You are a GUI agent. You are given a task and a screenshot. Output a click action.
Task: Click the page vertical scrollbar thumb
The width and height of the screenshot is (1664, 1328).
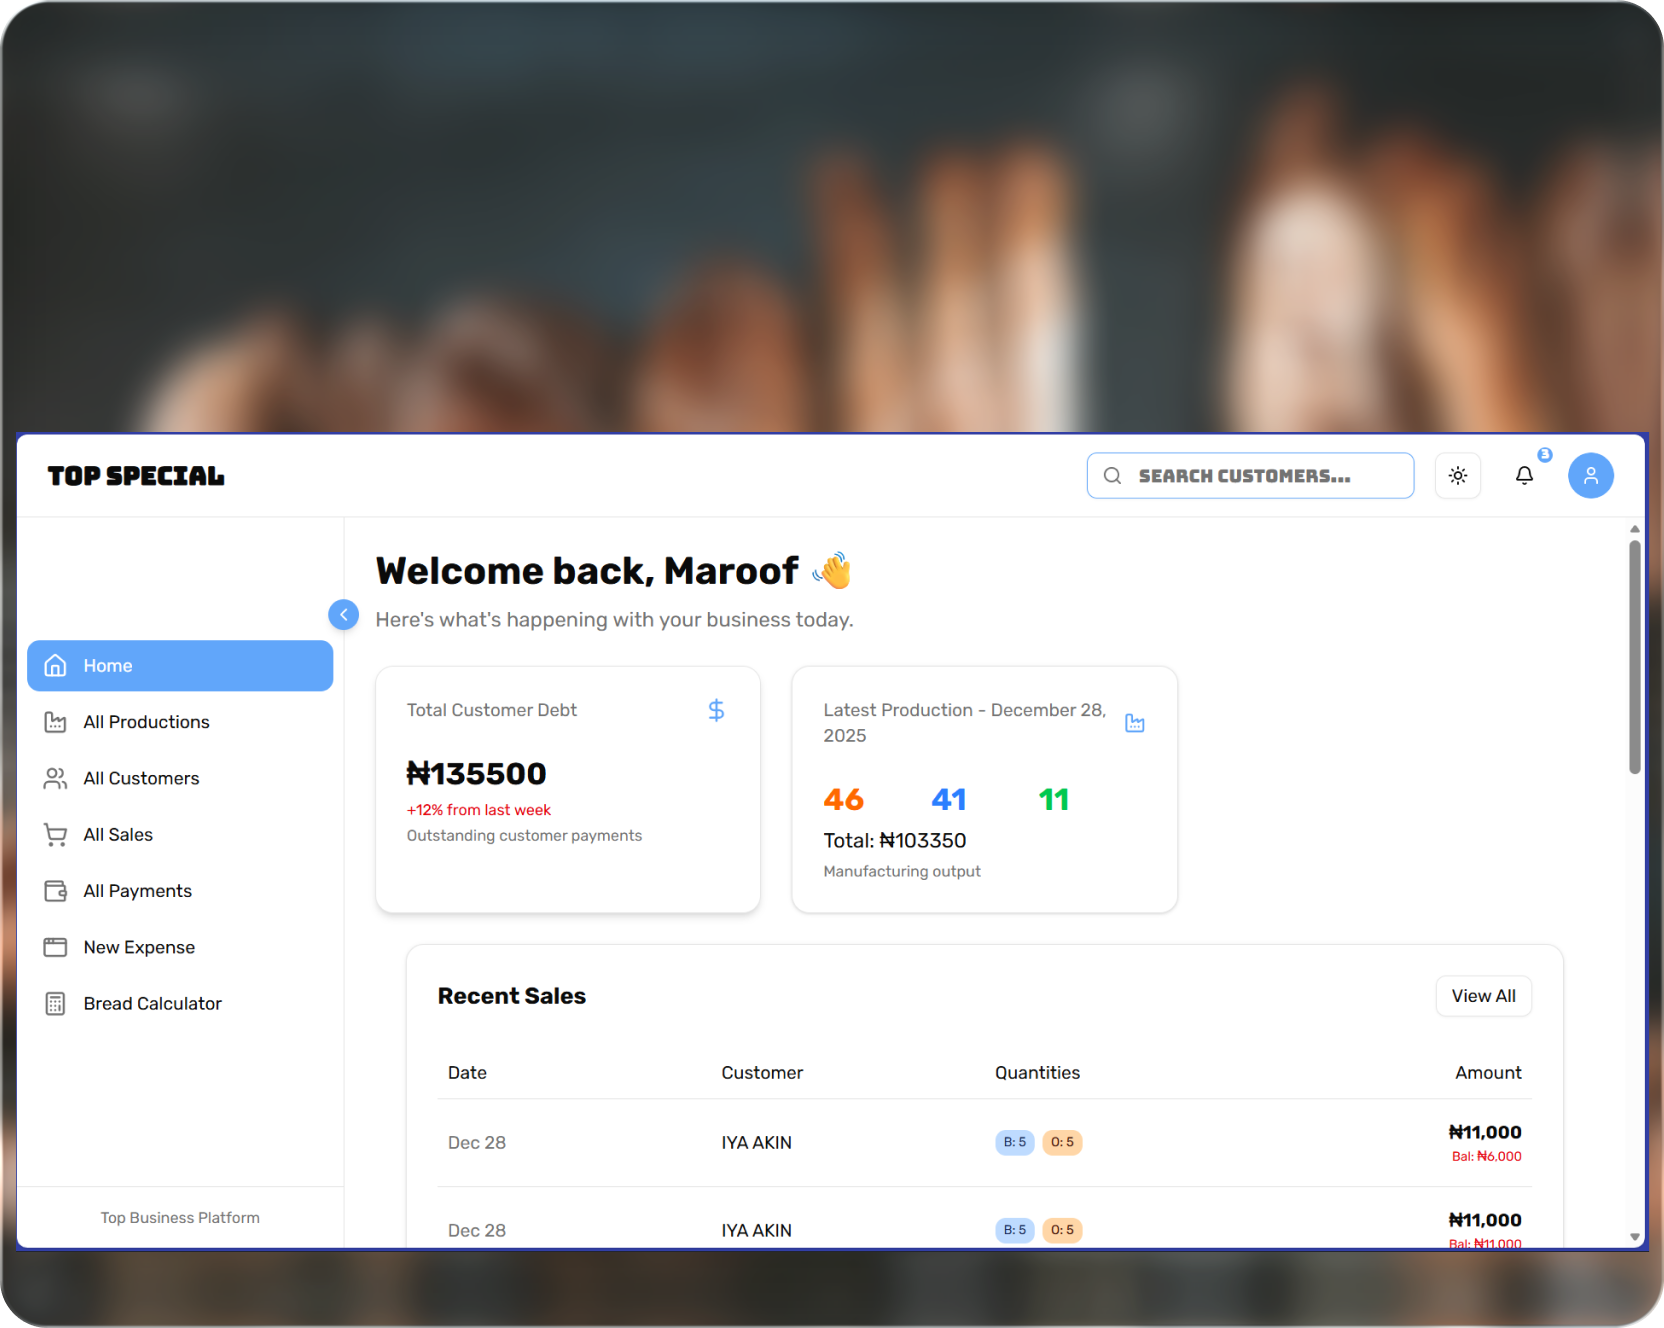click(x=1634, y=656)
